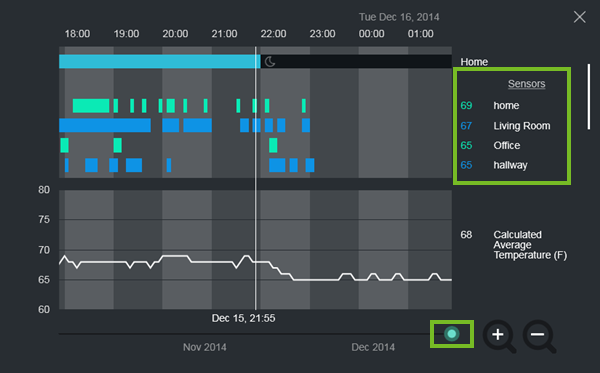Select the hallway sensor label
This screenshot has width=600, height=373.
(510, 165)
